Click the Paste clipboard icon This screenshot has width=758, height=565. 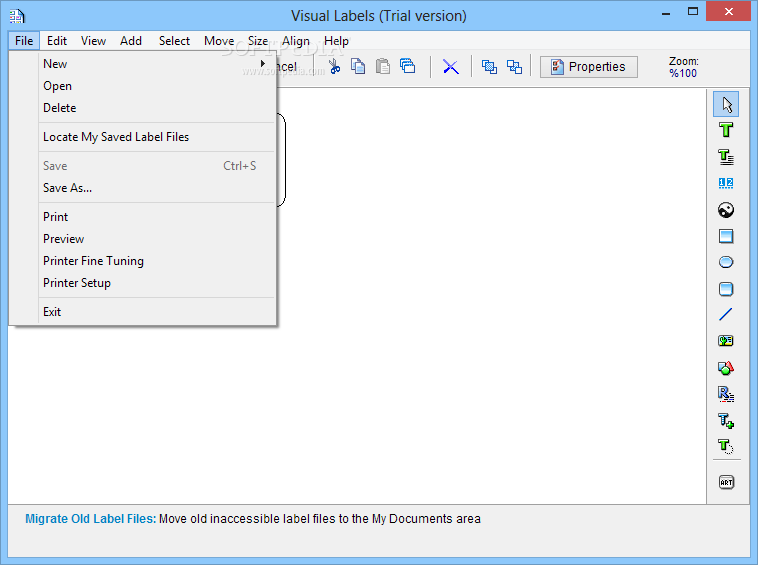coord(383,66)
